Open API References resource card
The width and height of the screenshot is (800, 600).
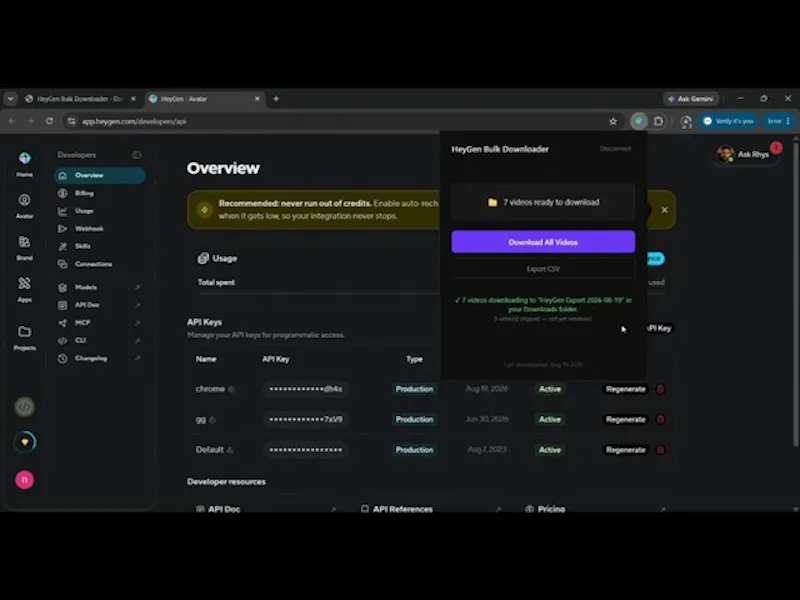pyautogui.click(x=431, y=508)
